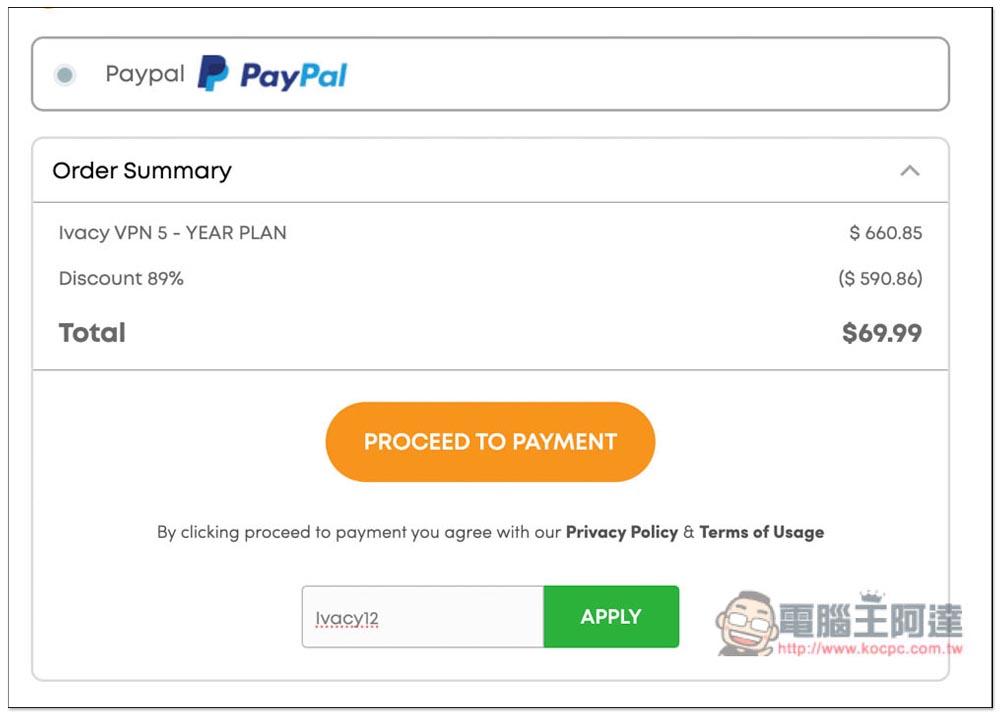The height and width of the screenshot is (716, 1000).
Task: Click the Order Summary header
Action: pos(142,170)
